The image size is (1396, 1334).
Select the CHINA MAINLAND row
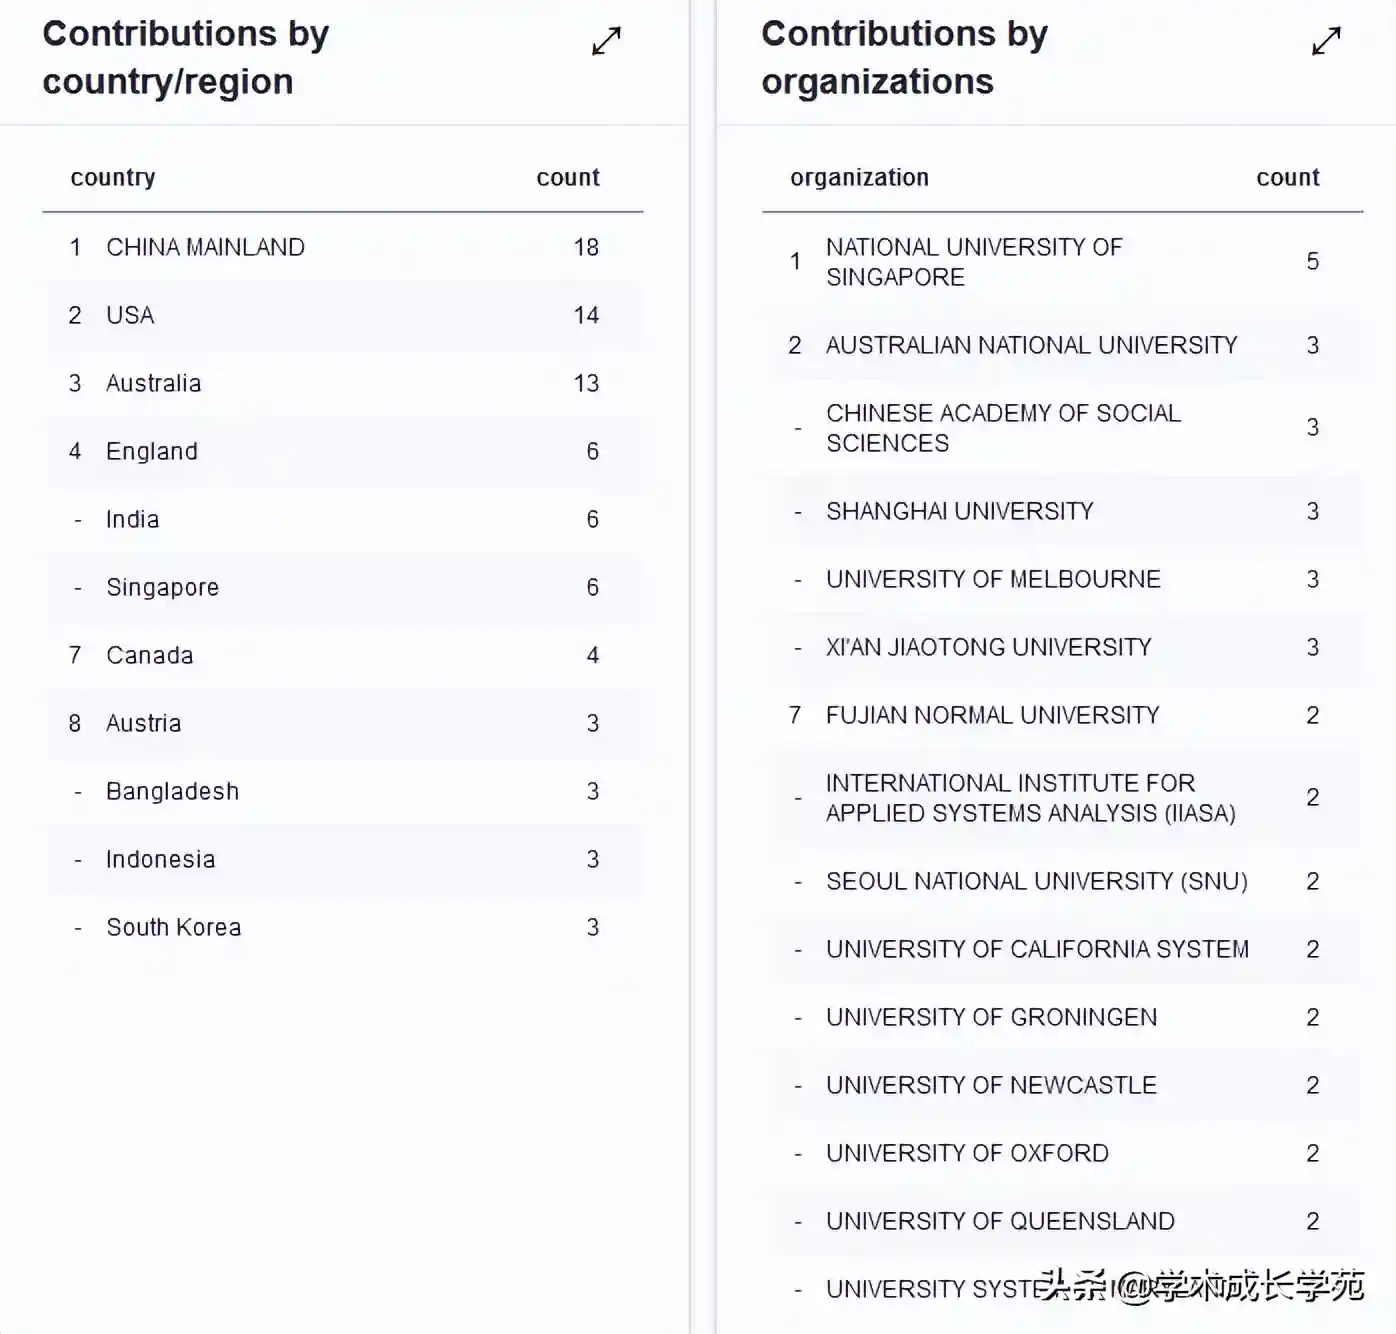click(x=343, y=247)
